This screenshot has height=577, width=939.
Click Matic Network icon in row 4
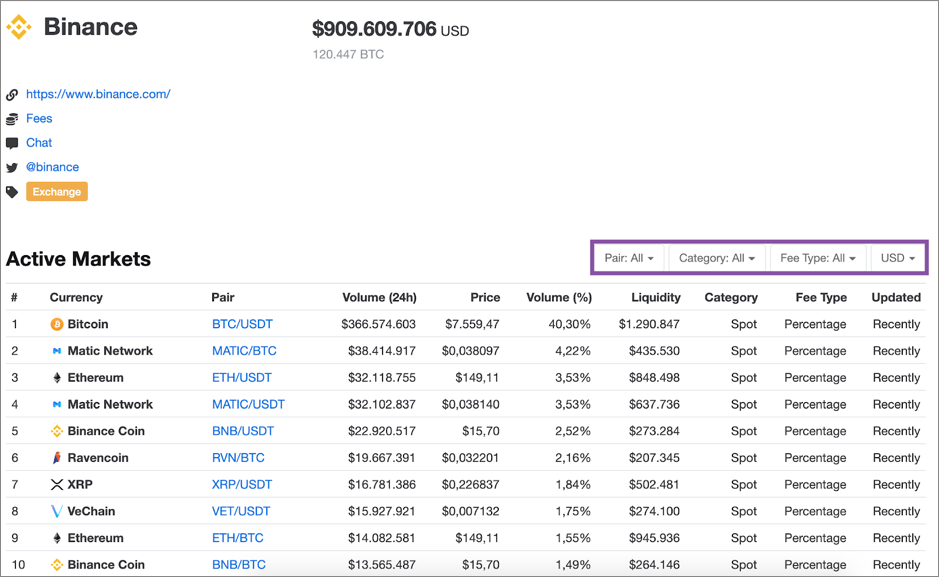click(x=57, y=405)
